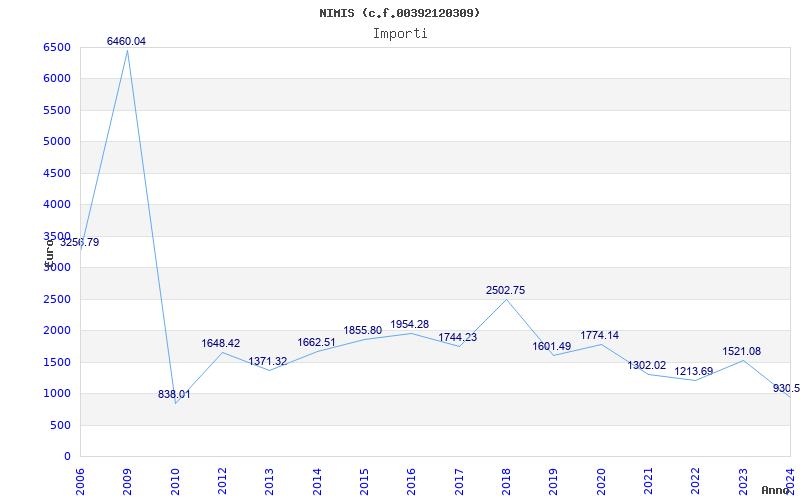
Task: Click the 5000 y-axis tick label
Action: point(56,142)
